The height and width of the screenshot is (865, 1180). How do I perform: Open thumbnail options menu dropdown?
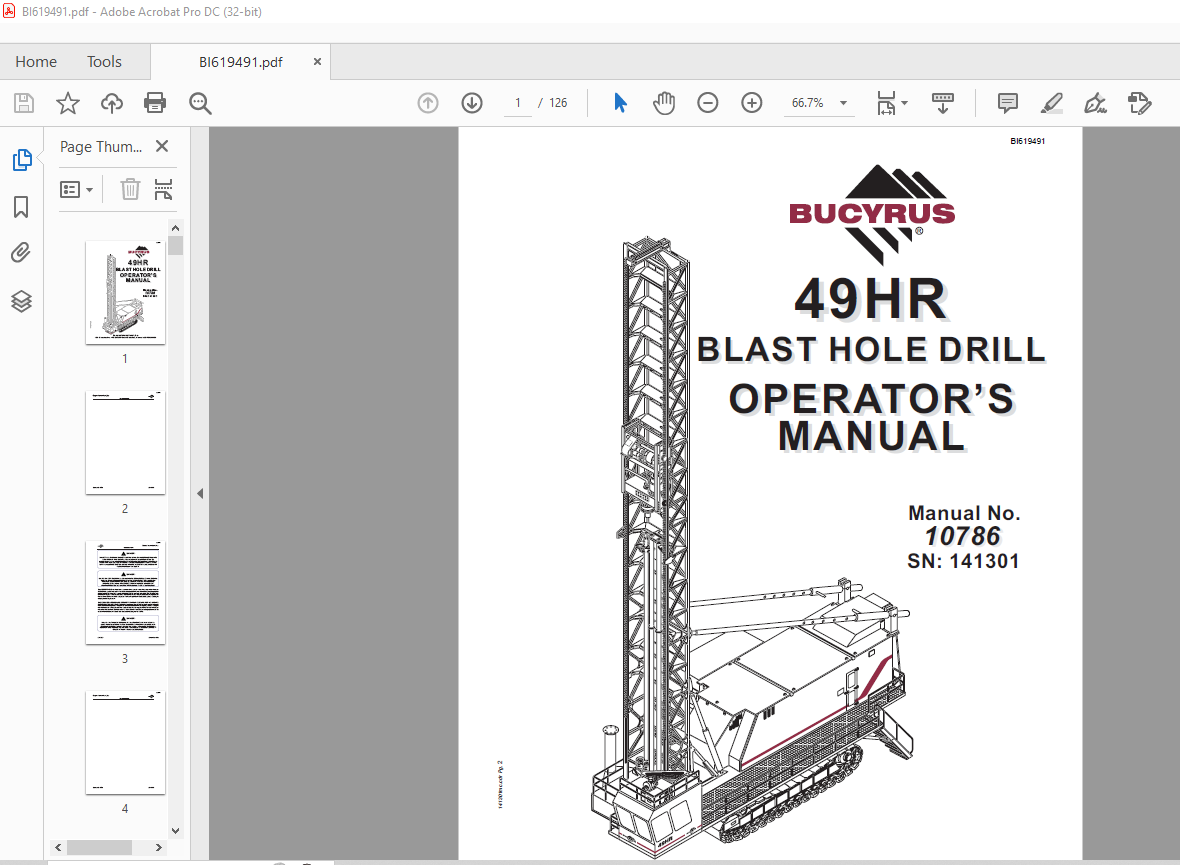(77, 190)
